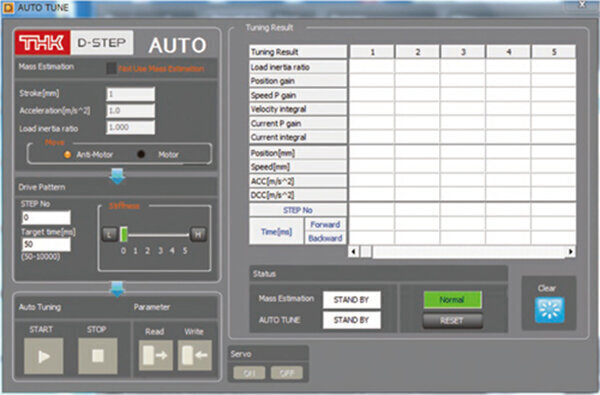Focus the Target time[ms] input field

[x=46, y=244]
